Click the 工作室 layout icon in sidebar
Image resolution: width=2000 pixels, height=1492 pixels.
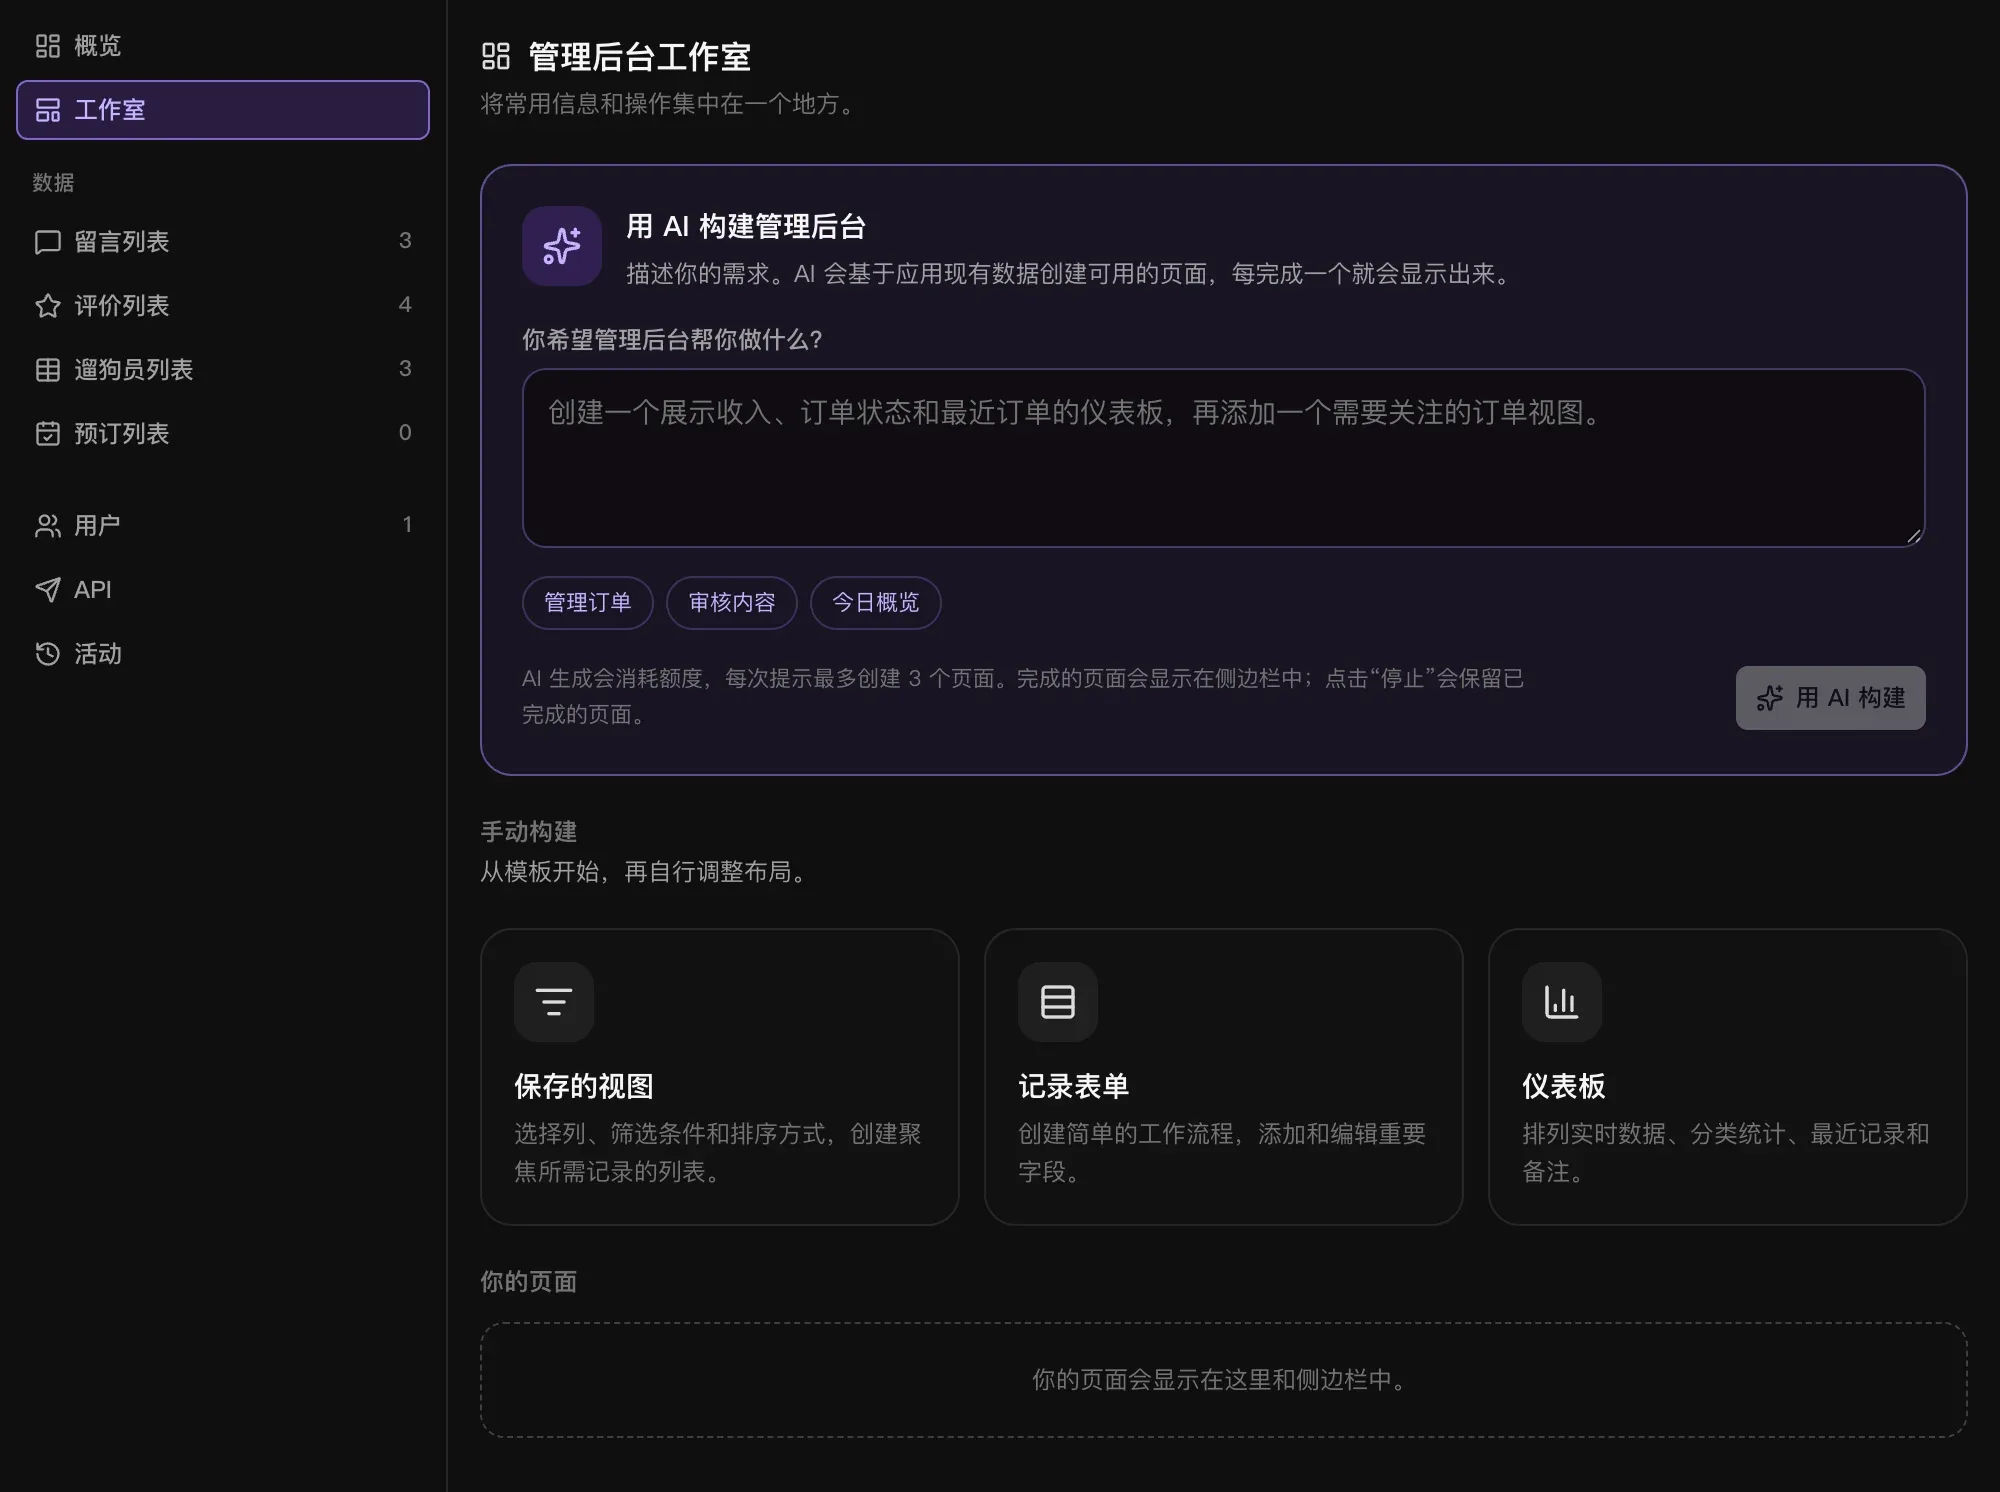(x=48, y=110)
